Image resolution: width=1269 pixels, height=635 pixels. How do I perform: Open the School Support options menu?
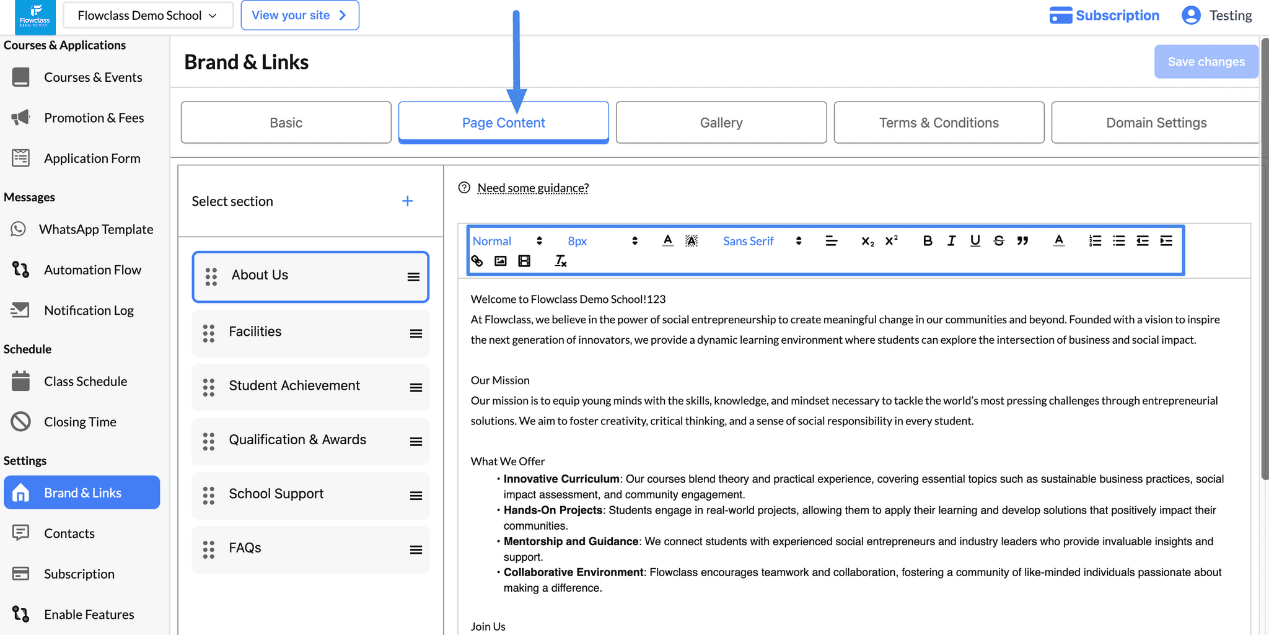(x=416, y=495)
